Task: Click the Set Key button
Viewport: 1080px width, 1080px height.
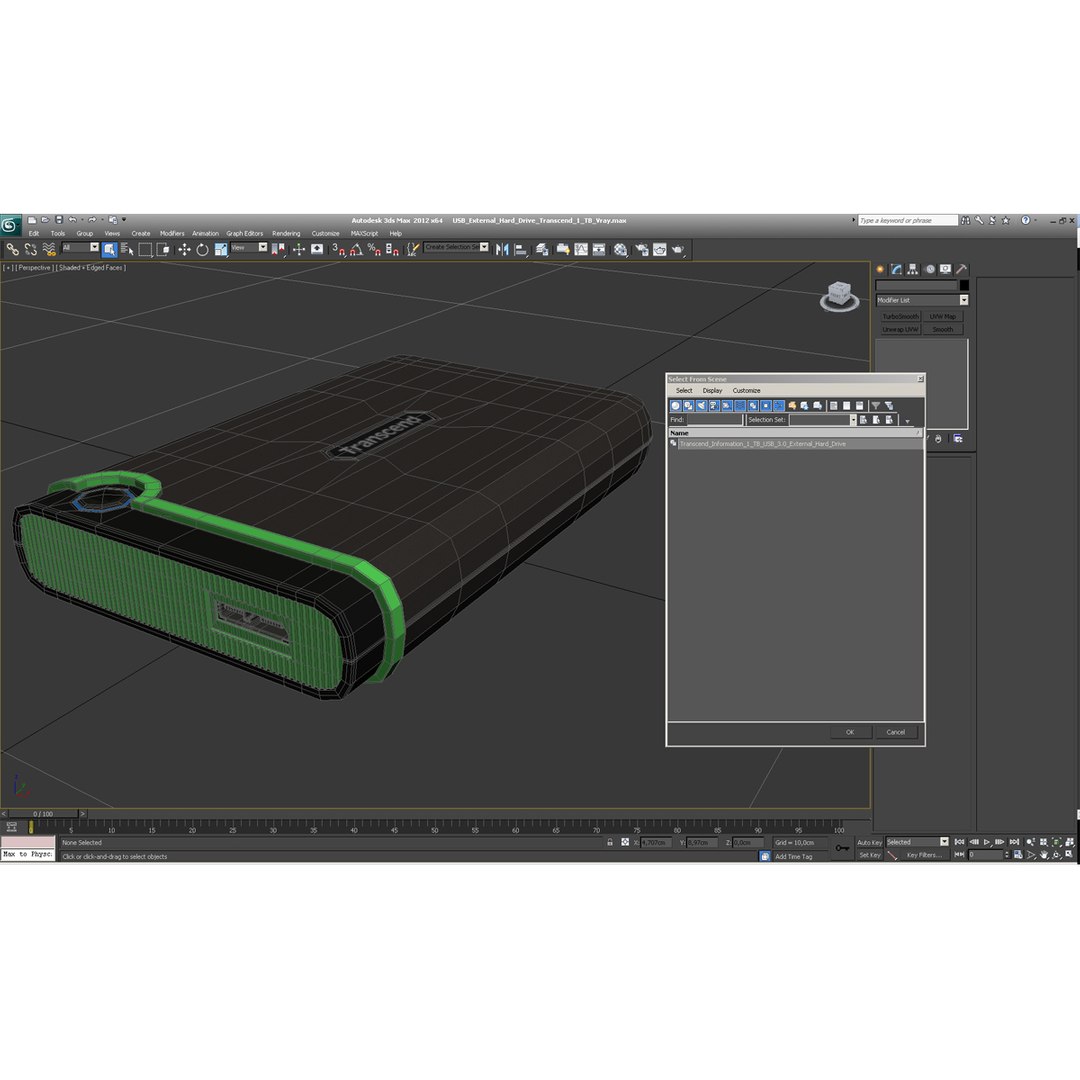Action: (x=869, y=855)
